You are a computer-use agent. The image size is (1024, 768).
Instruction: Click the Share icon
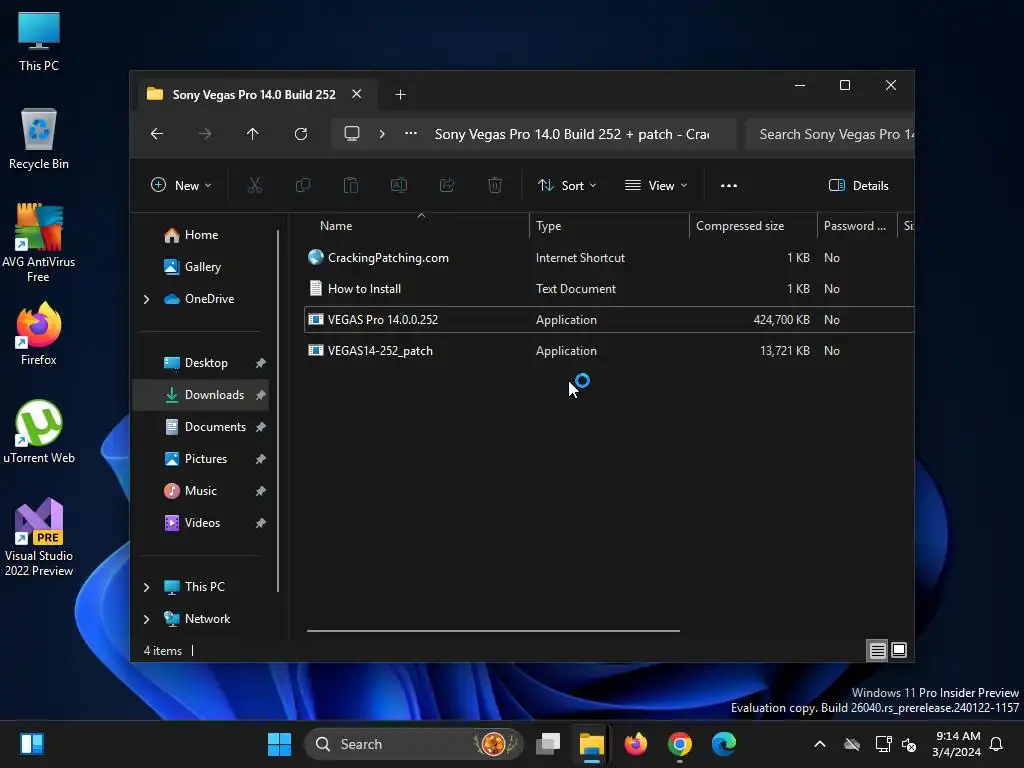point(447,185)
